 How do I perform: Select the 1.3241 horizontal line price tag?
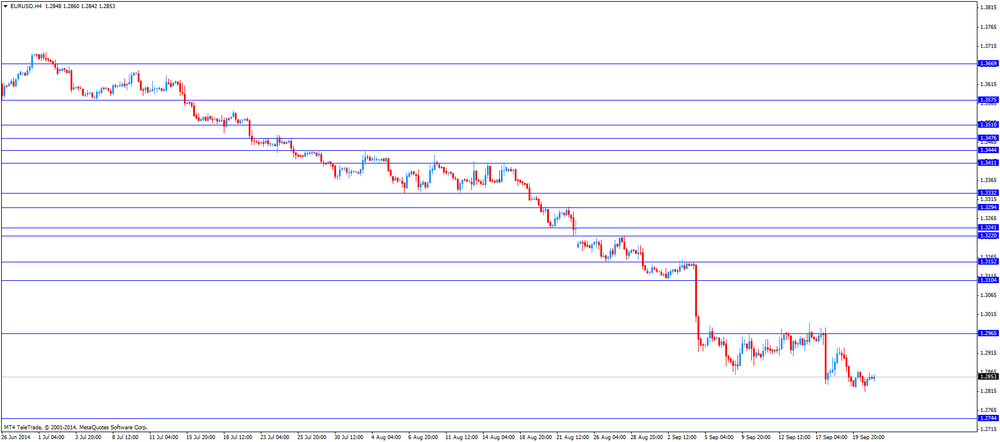pos(988,228)
